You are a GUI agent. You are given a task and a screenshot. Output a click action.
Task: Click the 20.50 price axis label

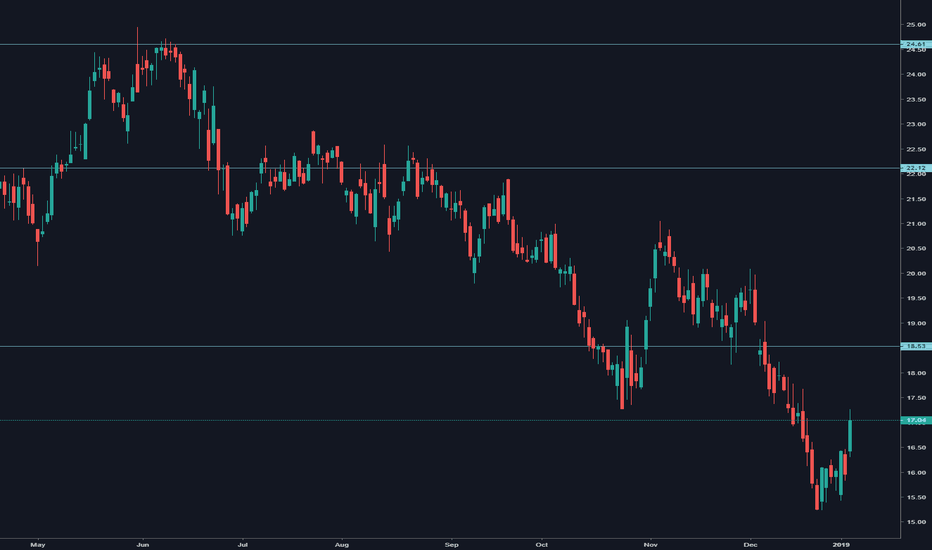[x=916, y=249]
